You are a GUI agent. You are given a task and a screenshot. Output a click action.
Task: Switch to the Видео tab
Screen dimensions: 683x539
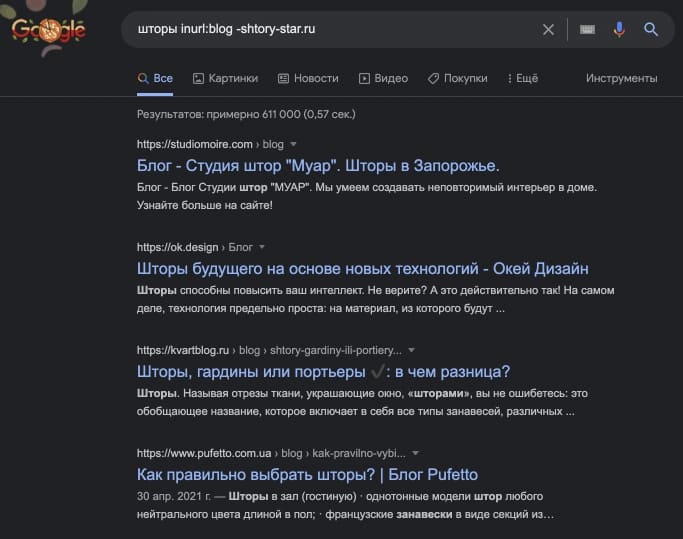[x=383, y=78]
